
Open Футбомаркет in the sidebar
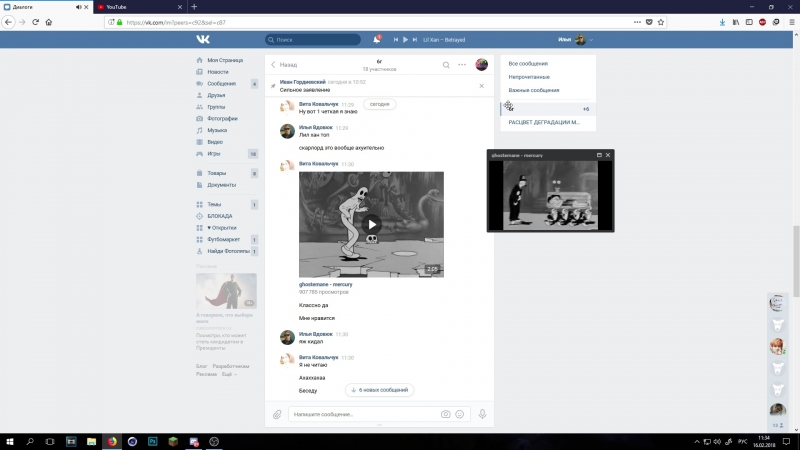223,239
